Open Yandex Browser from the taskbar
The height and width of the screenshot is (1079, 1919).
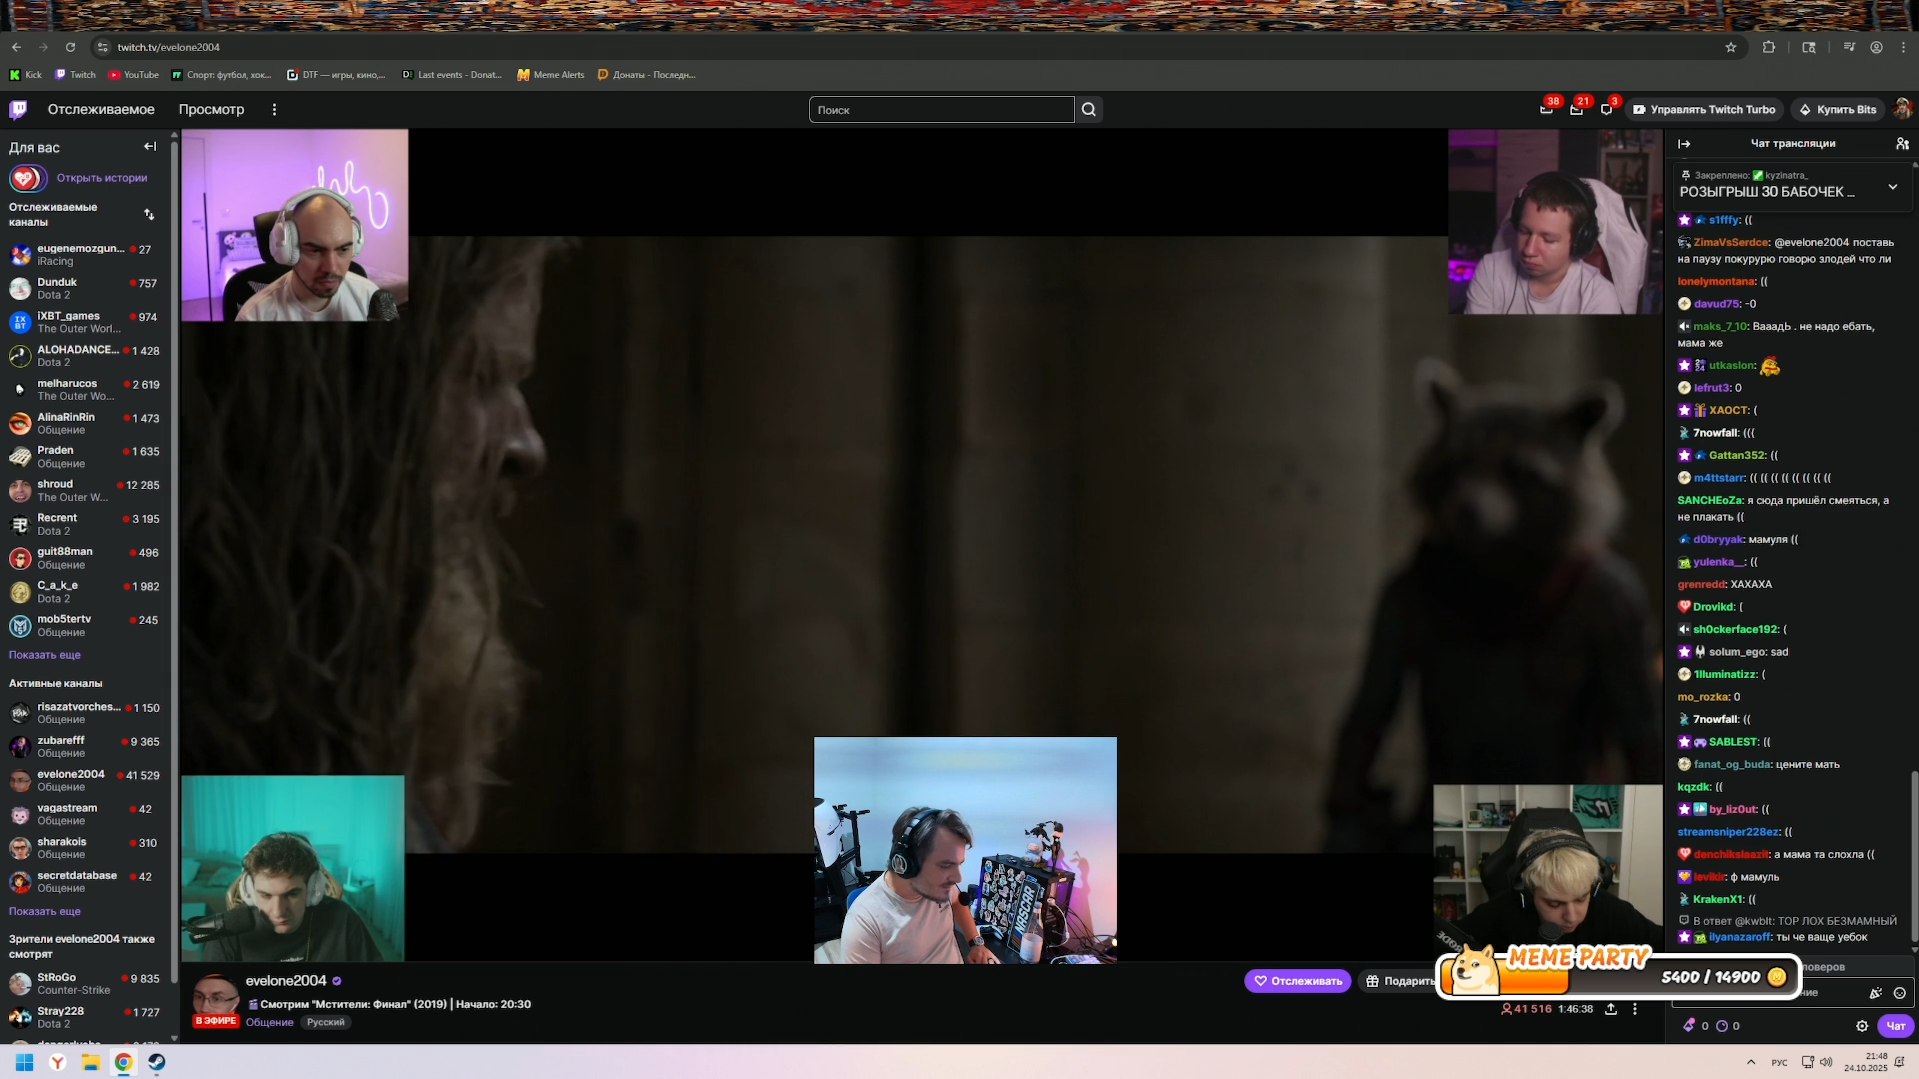(x=58, y=1062)
